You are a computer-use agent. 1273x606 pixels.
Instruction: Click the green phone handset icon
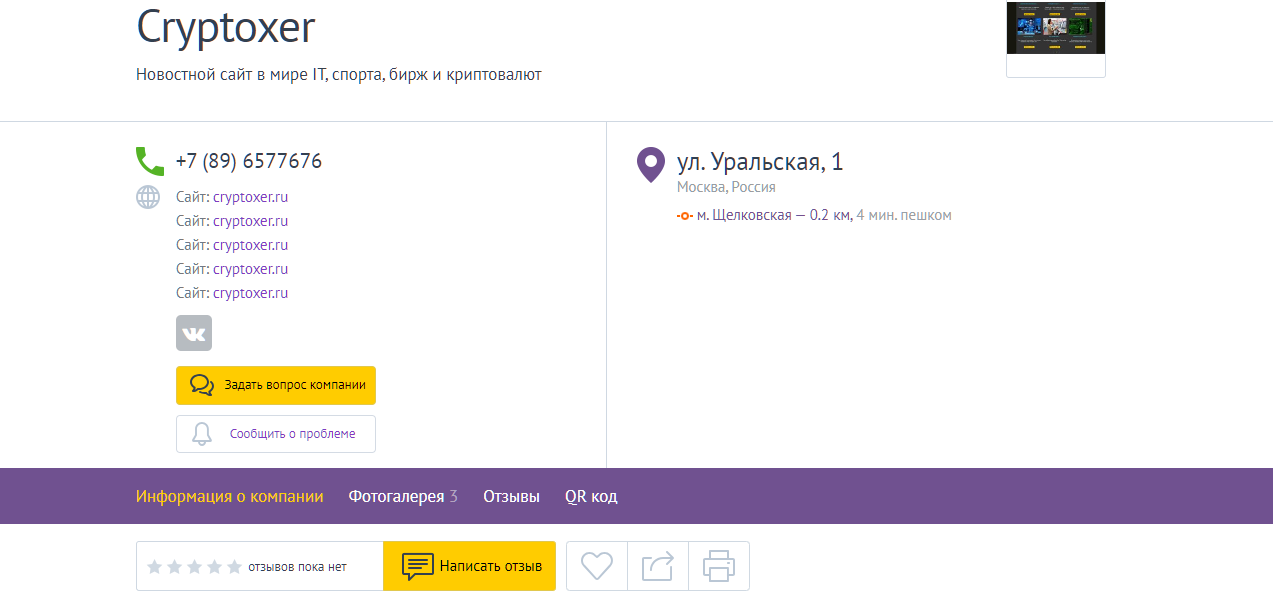point(148,160)
